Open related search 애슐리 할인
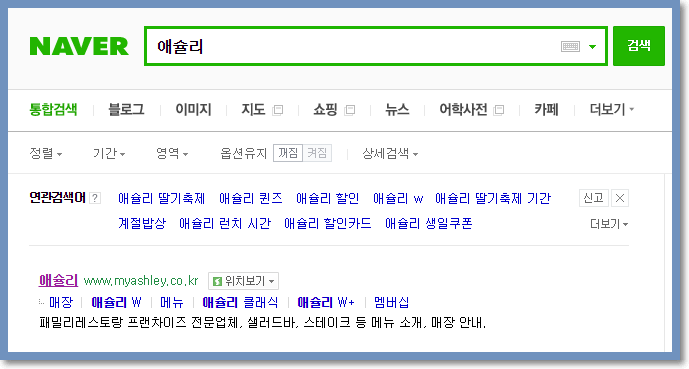This screenshot has height=369, width=689. pos(327,199)
